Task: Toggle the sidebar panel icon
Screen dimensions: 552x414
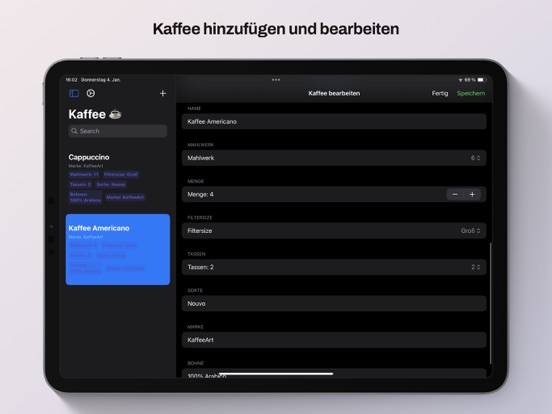Action: pyautogui.click(x=74, y=93)
